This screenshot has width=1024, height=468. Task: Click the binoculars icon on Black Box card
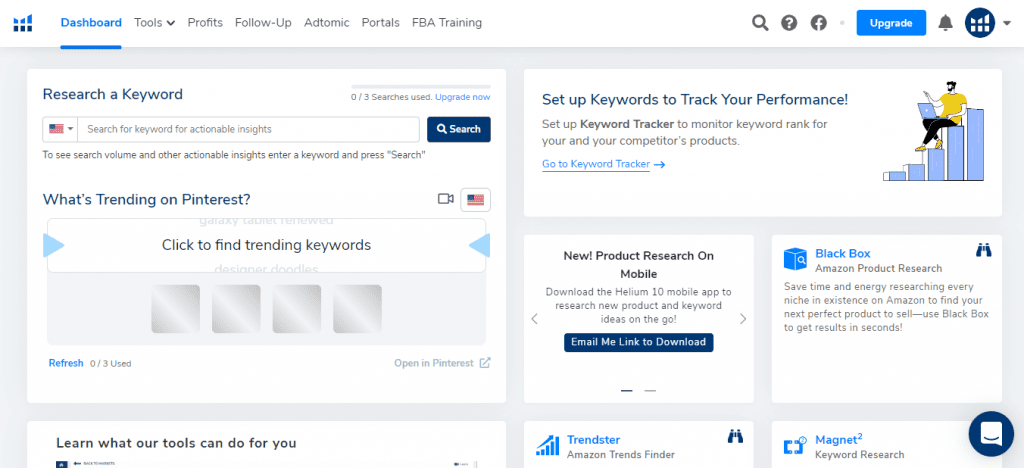(984, 250)
